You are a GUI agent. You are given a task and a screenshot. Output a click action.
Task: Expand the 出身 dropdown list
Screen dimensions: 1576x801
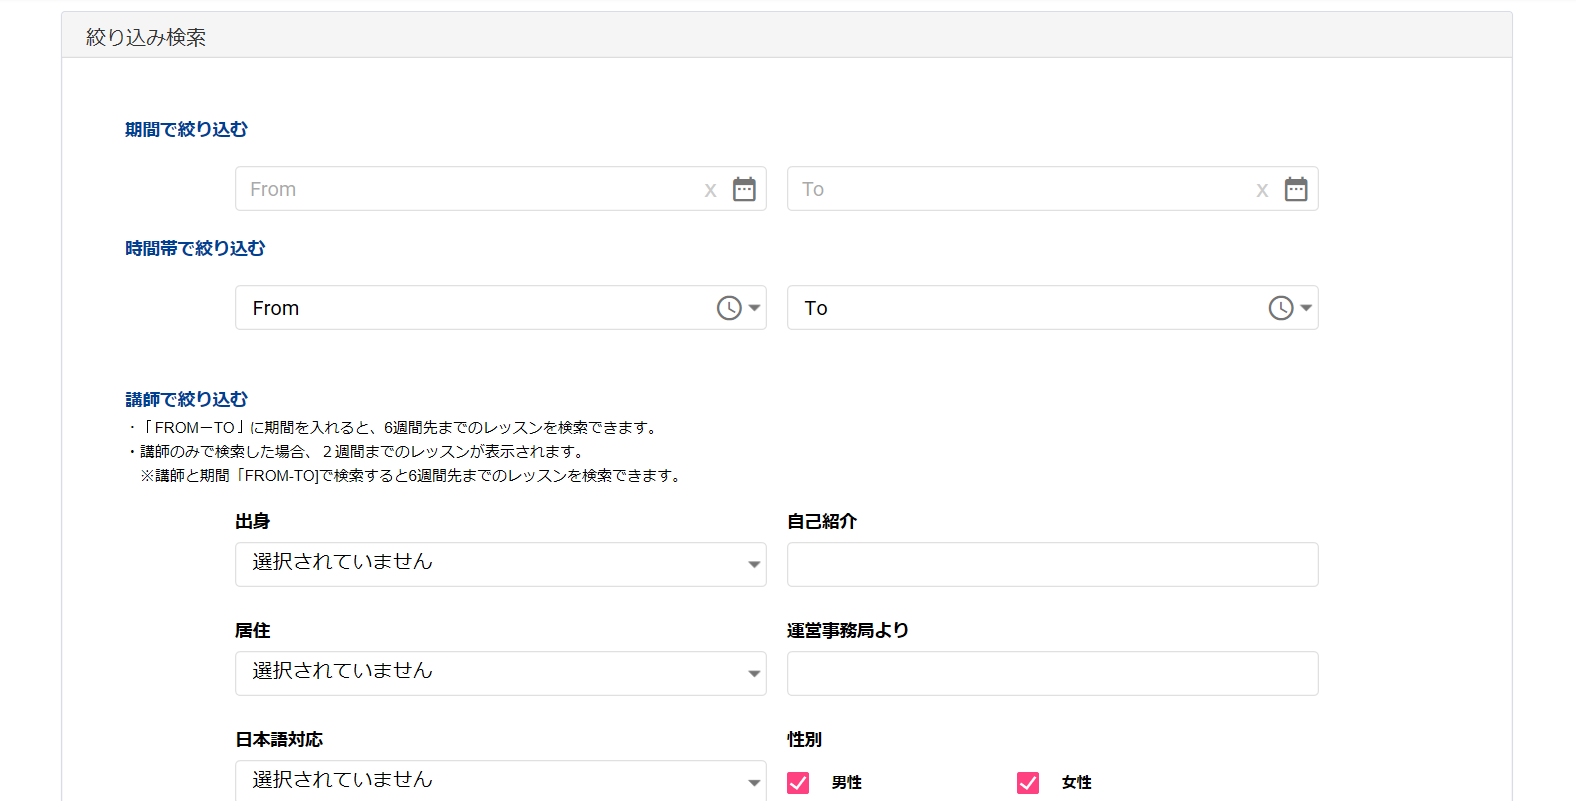coord(500,564)
